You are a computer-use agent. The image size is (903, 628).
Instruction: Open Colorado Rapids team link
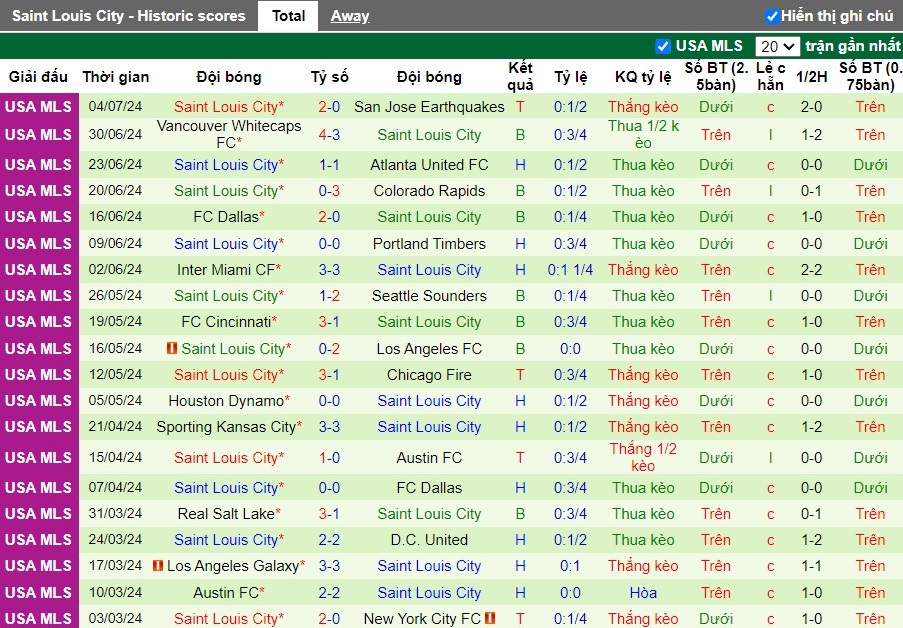[x=429, y=191]
